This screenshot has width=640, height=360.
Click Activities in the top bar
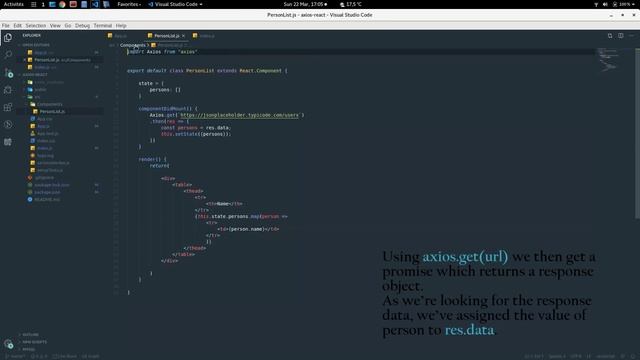coord(13,4)
